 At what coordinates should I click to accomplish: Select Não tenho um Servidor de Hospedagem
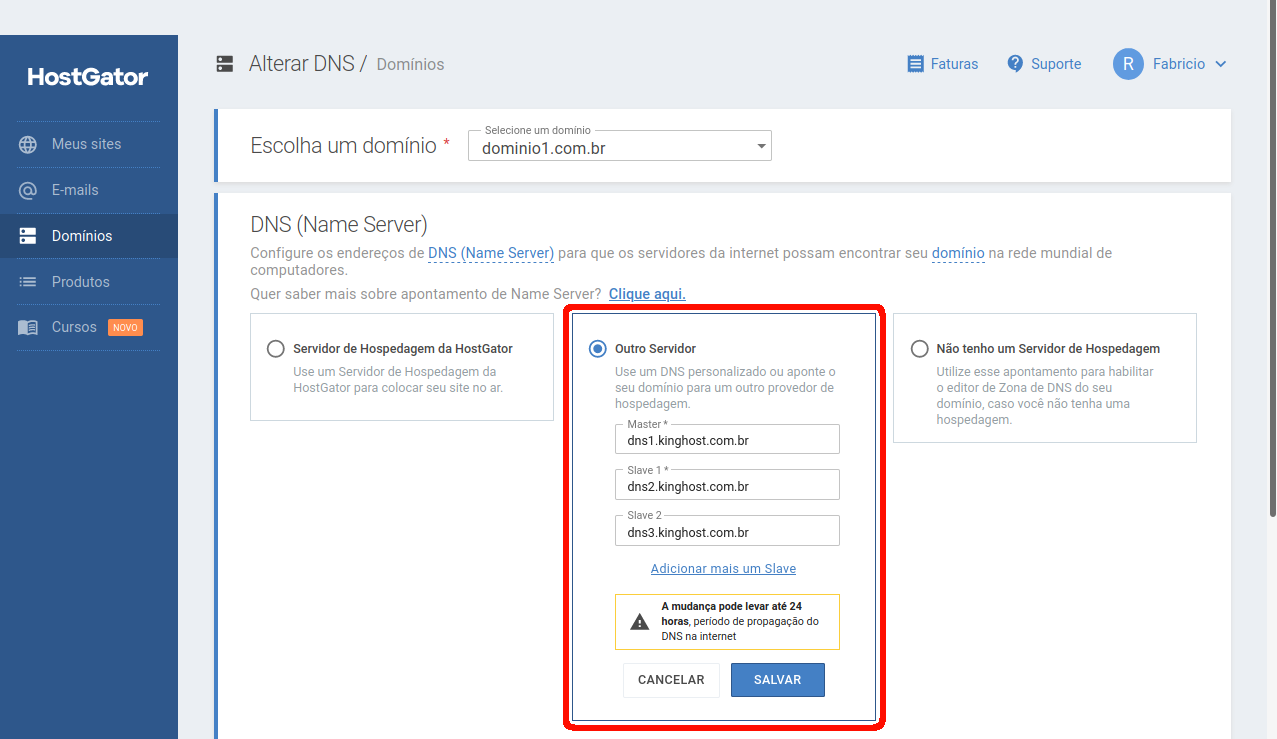point(919,349)
